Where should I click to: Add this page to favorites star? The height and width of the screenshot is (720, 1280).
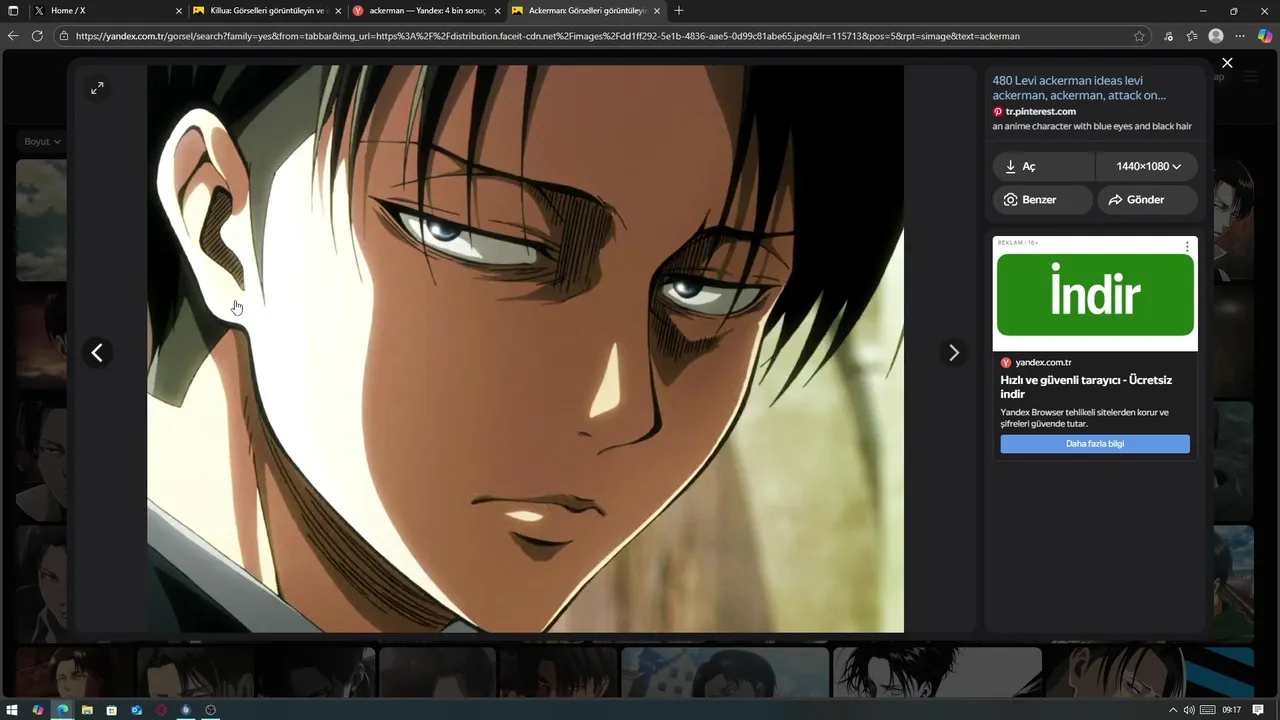[x=1139, y=36]
